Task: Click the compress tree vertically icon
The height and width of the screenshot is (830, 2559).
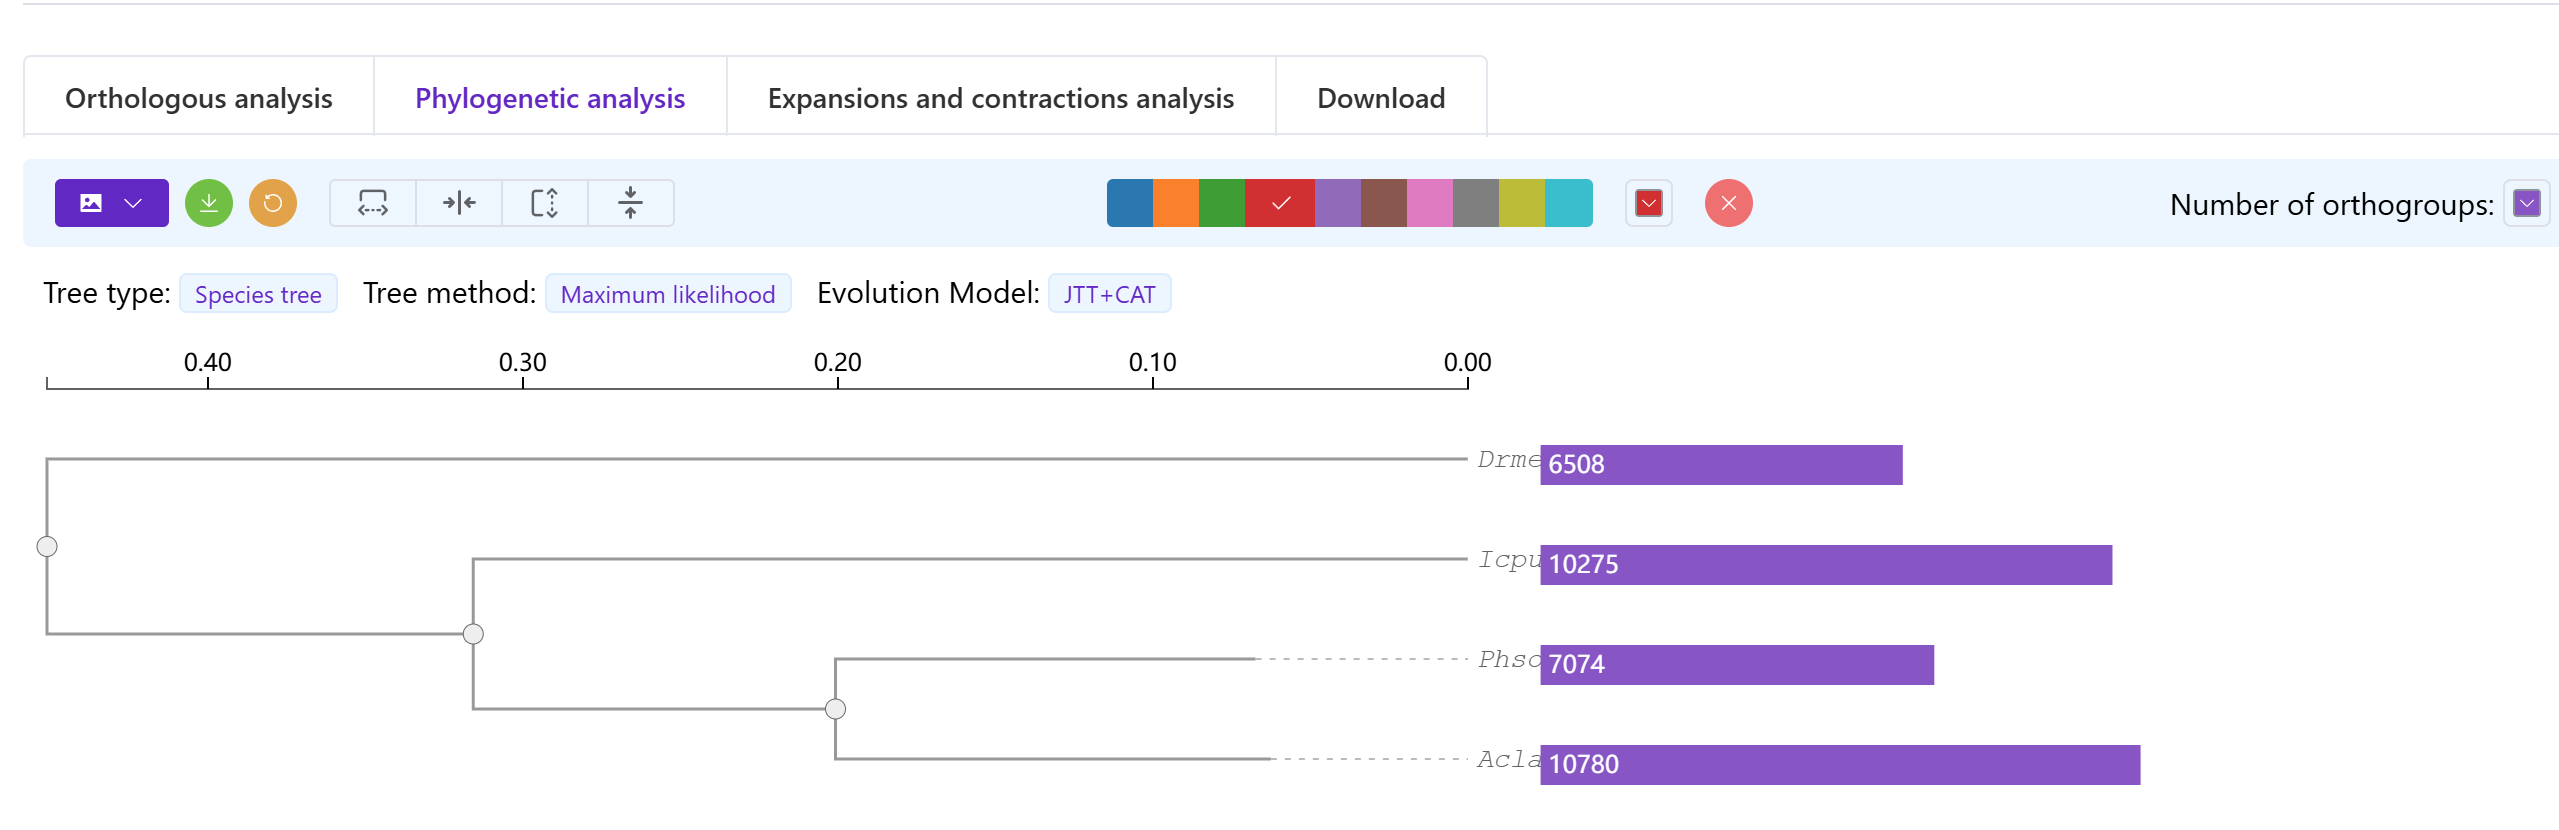Action: point(631,203)
